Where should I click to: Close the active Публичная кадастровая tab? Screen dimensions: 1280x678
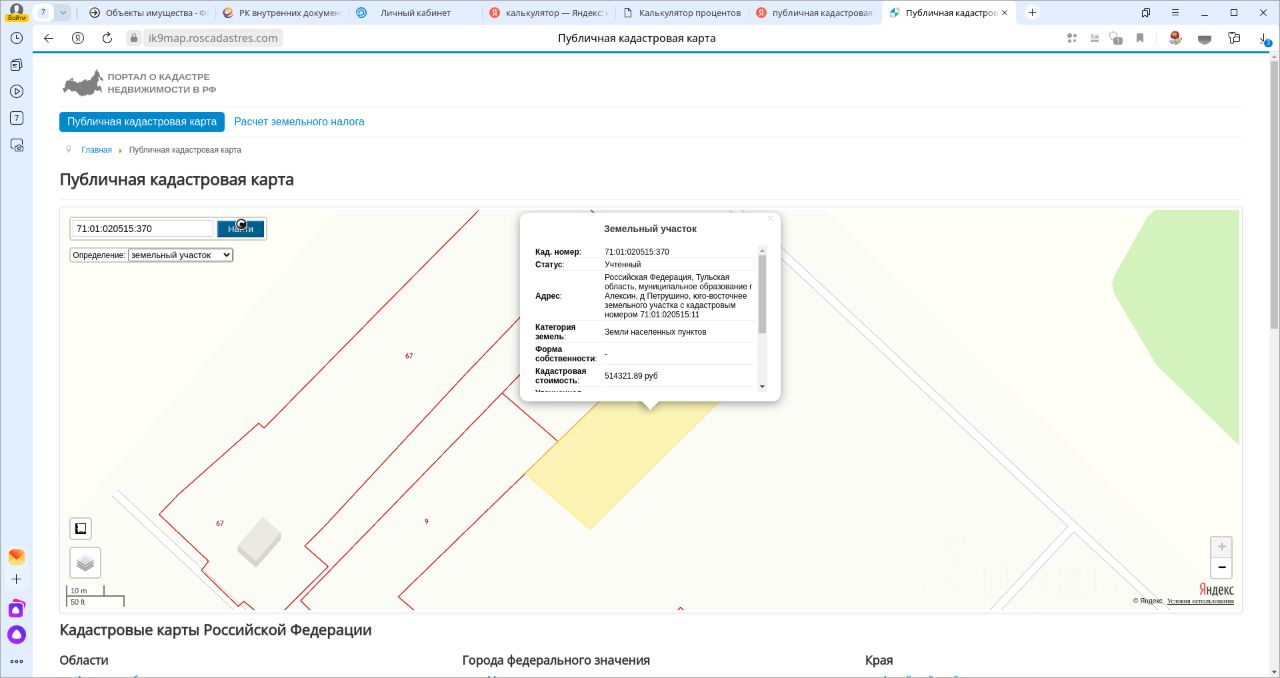click(x=1005, y=13)
